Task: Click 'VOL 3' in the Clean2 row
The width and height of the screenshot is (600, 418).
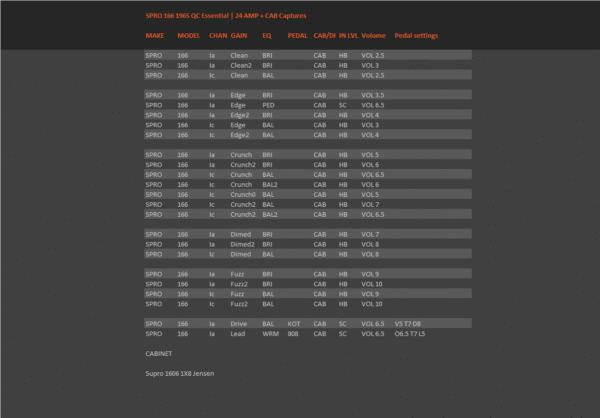Action: tap(370, 65)
